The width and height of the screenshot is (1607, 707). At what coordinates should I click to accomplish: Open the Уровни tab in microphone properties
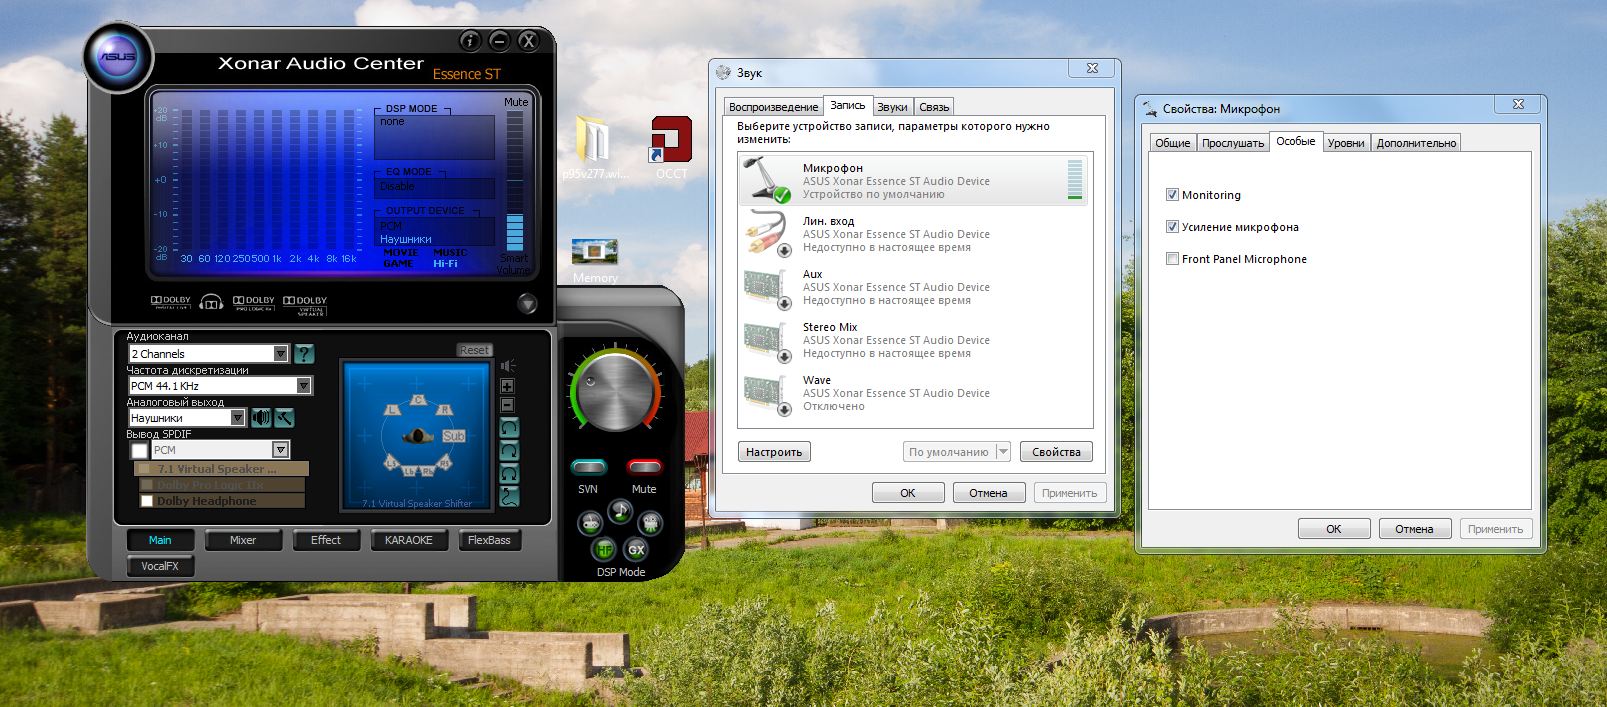[x=1346, y=143]
